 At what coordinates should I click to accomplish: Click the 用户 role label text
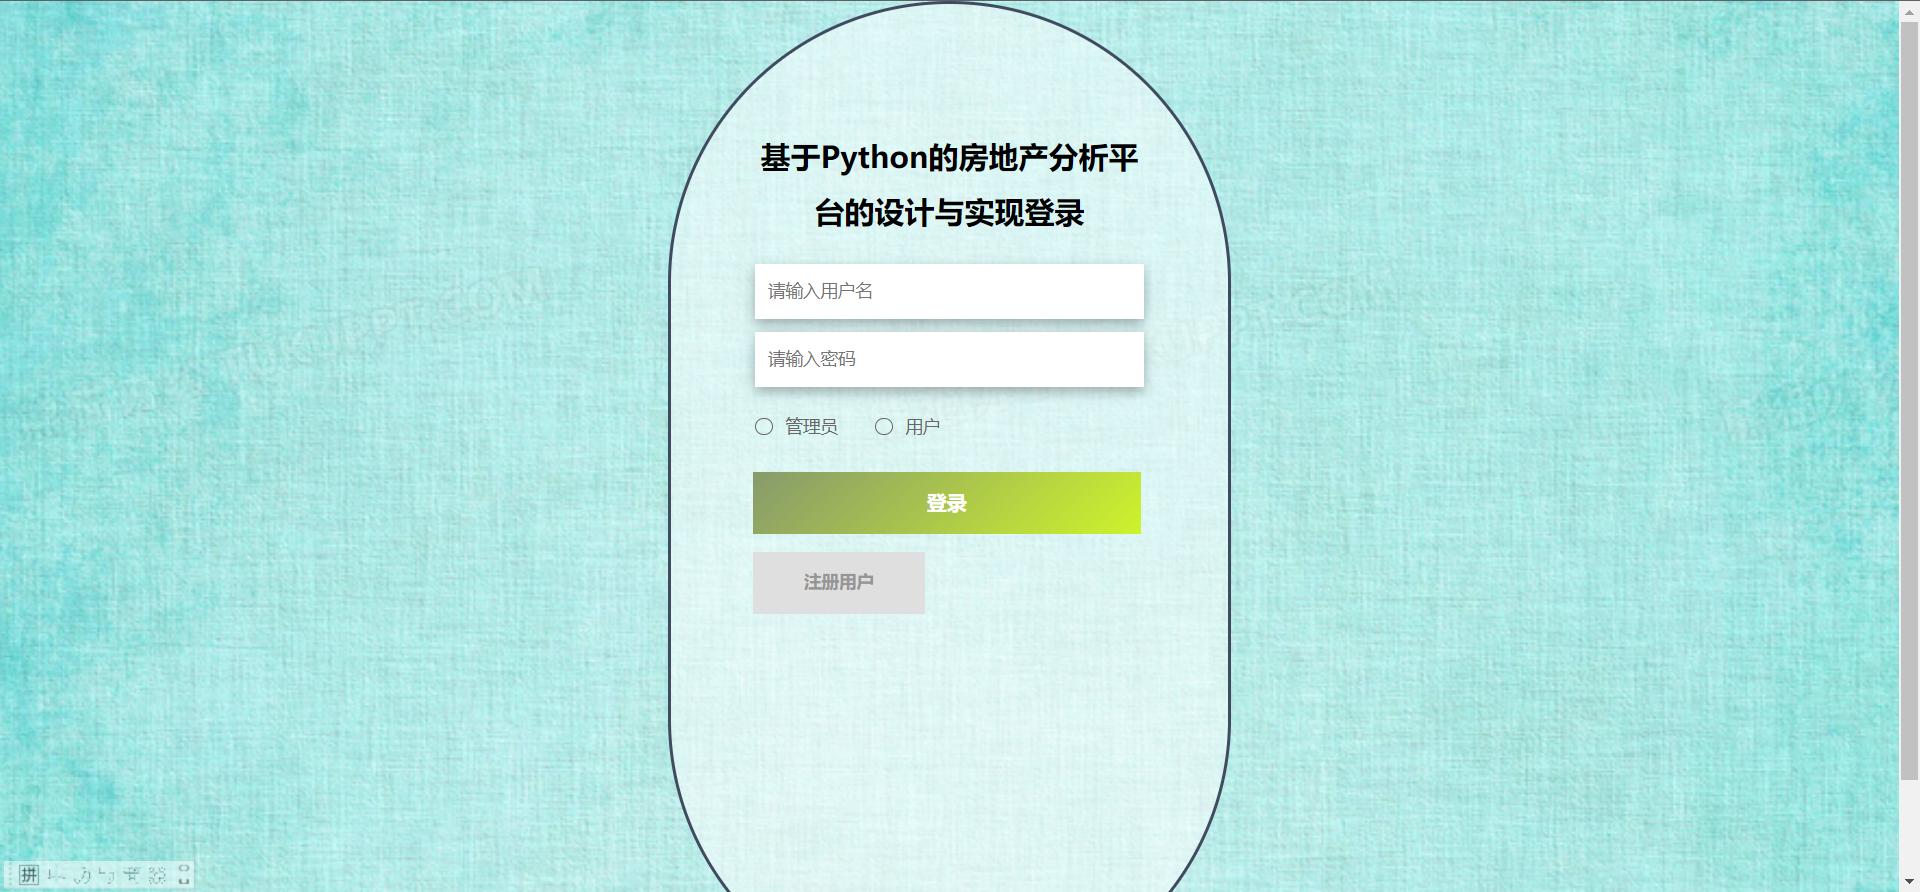[x=922, y=427]
